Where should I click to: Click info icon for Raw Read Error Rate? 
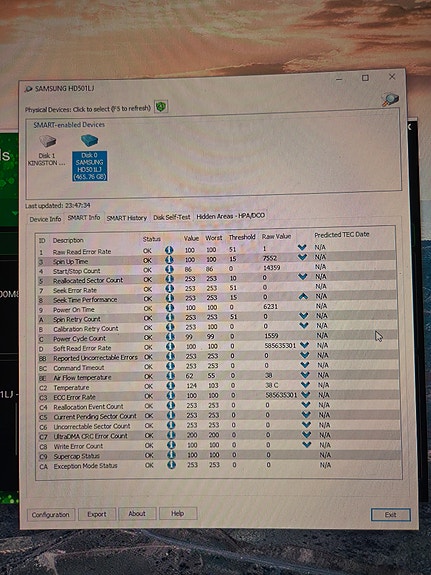(x=169, y=250)
